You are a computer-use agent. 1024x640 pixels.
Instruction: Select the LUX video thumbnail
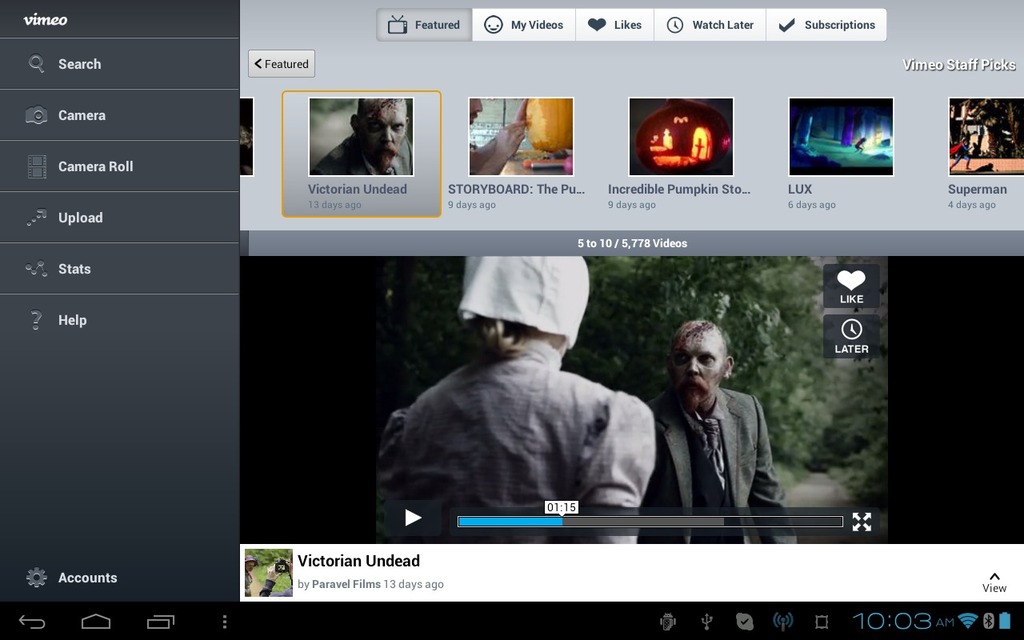pos(841,137)
